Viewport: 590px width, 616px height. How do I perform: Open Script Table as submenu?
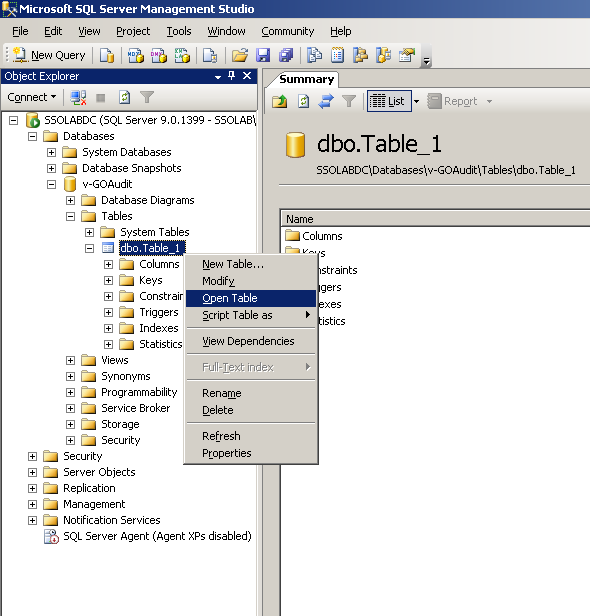[251, 315]
